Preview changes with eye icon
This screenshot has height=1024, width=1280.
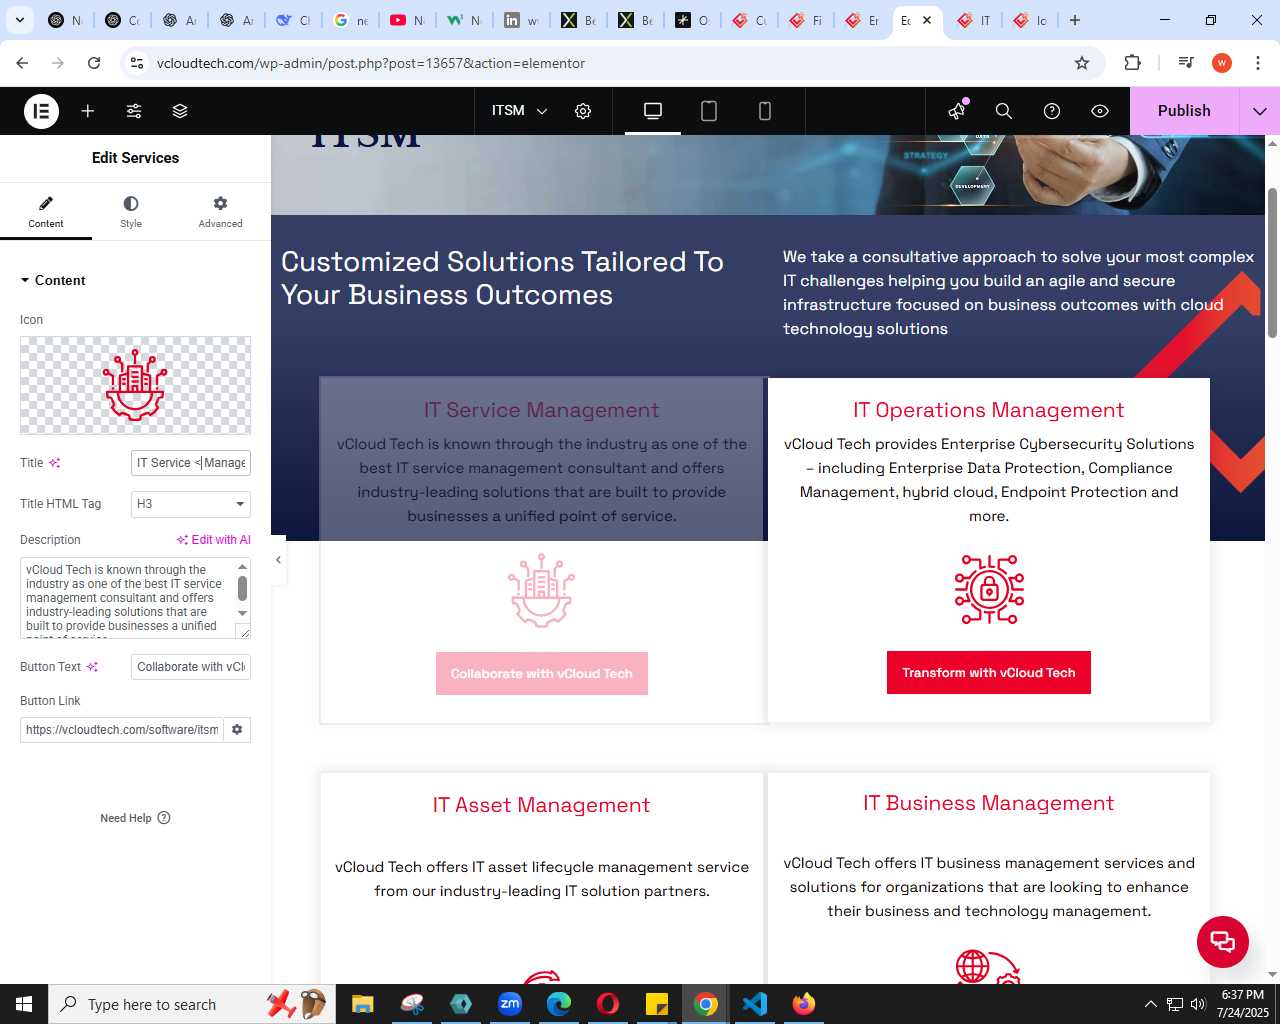tap(1100, 111)
